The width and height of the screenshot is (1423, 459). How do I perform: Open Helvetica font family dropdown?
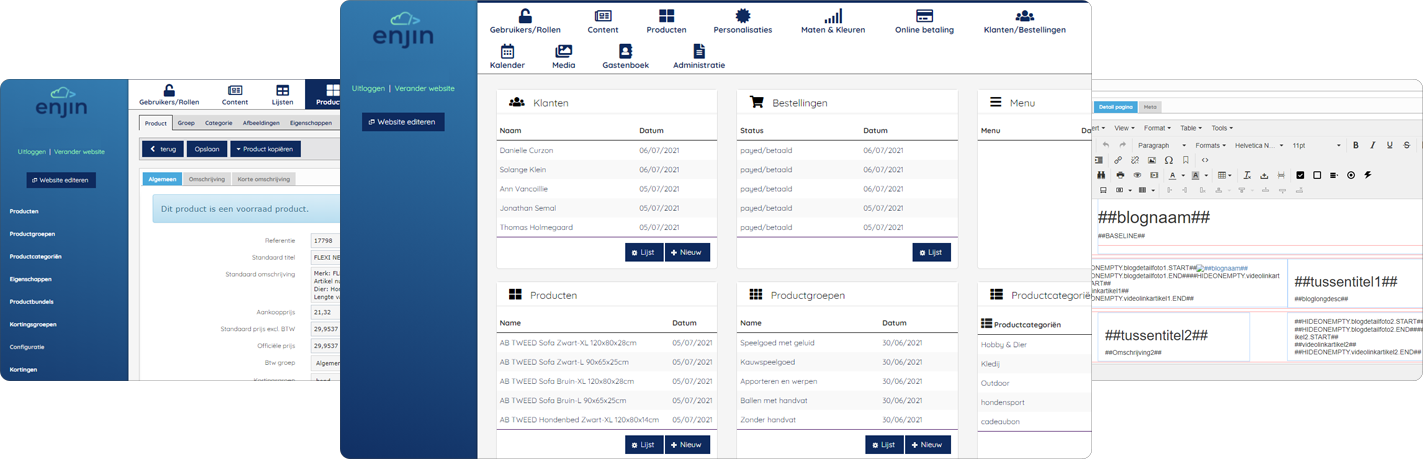1259,145
